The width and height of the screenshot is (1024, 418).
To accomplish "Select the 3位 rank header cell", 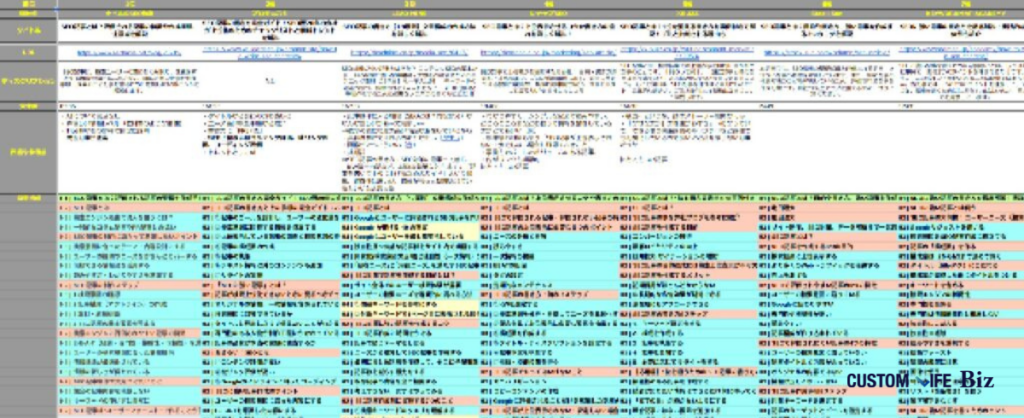I will [409, 4].
